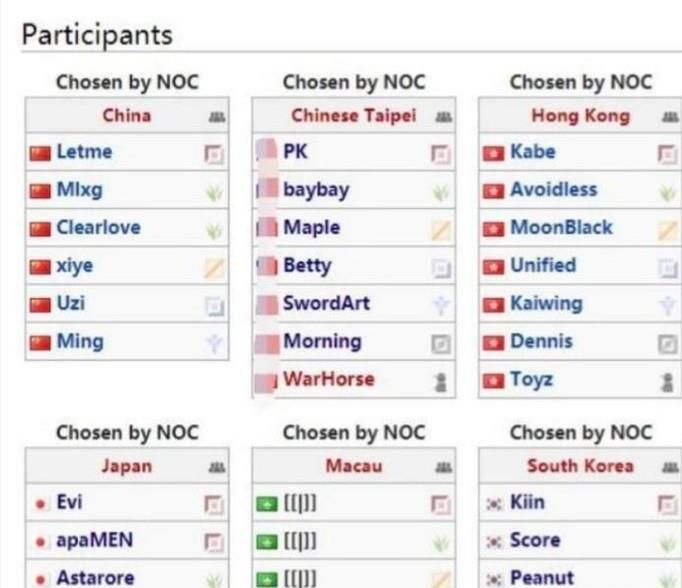Open the baybay player page
This screenshot has width=682, height=588.
tap(315, 189)
